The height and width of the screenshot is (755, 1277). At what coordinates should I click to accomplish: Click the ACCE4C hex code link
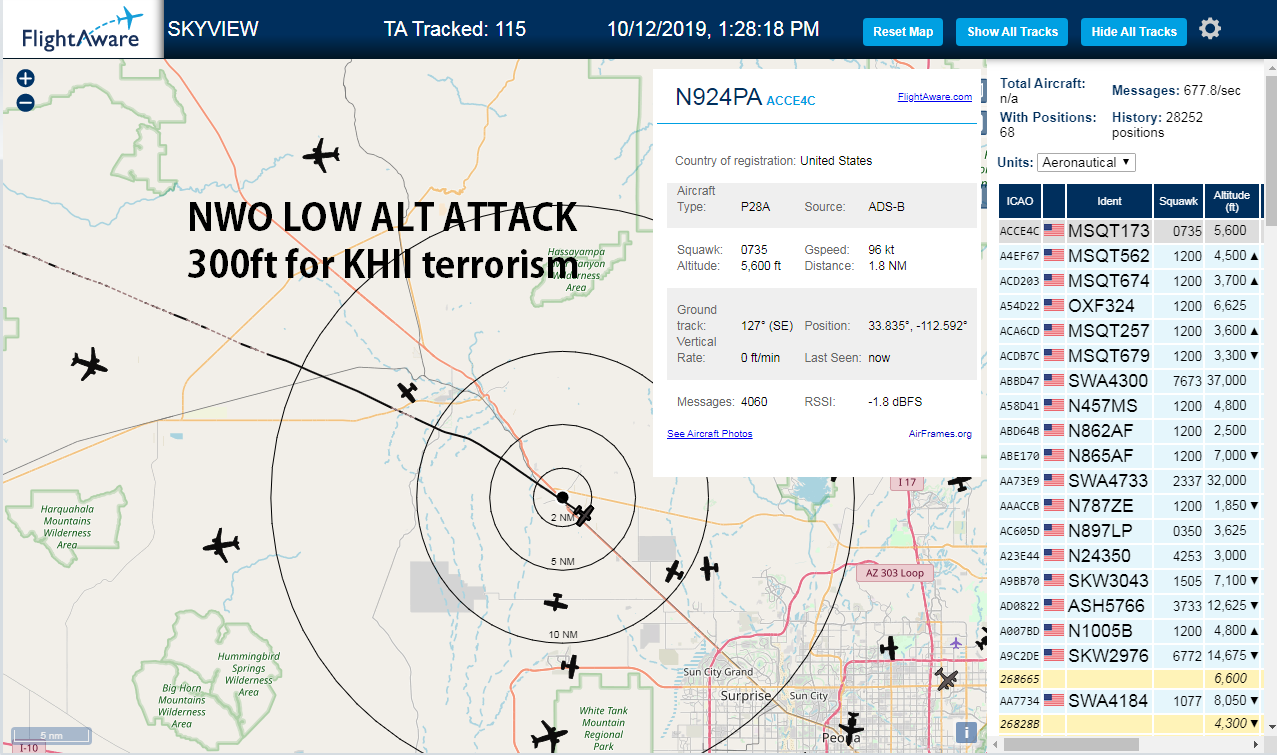[791, 100]
